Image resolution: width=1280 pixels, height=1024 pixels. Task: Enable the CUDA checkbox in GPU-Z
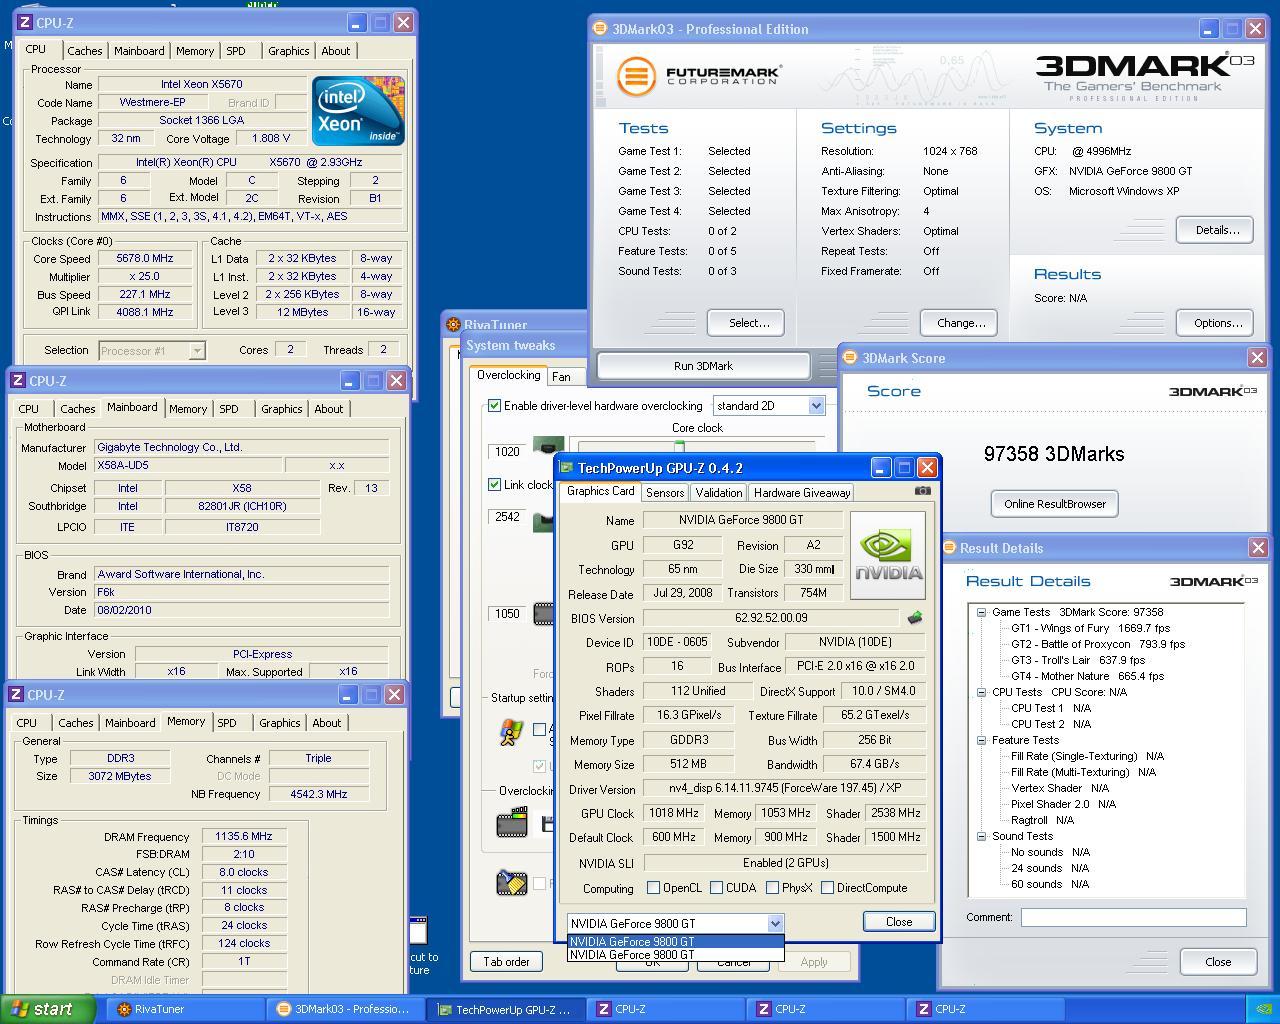point(716,887)
